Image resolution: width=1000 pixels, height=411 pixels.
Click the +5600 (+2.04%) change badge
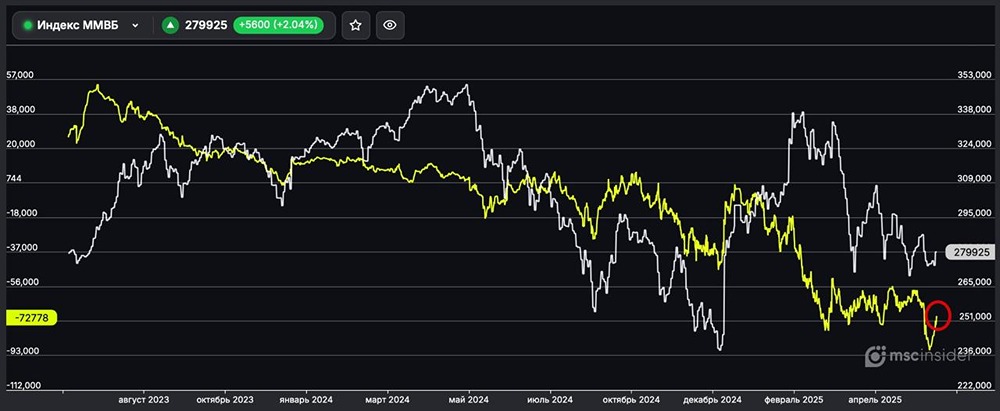coord(278,26)
